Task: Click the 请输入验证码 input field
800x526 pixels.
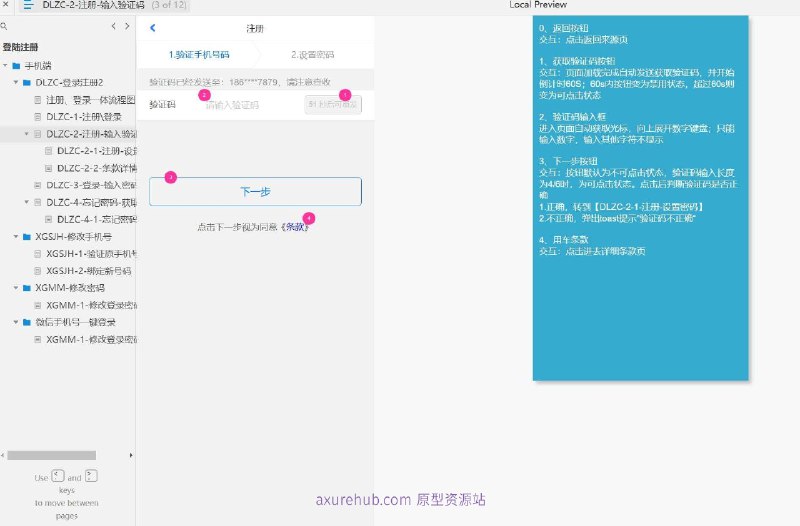Action: 232,105
